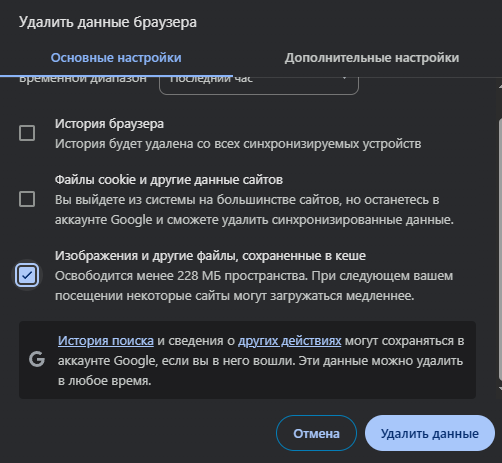
Task: Enable the История браузера checkbox
Action: pyautogui.click(x=27, y=133)
